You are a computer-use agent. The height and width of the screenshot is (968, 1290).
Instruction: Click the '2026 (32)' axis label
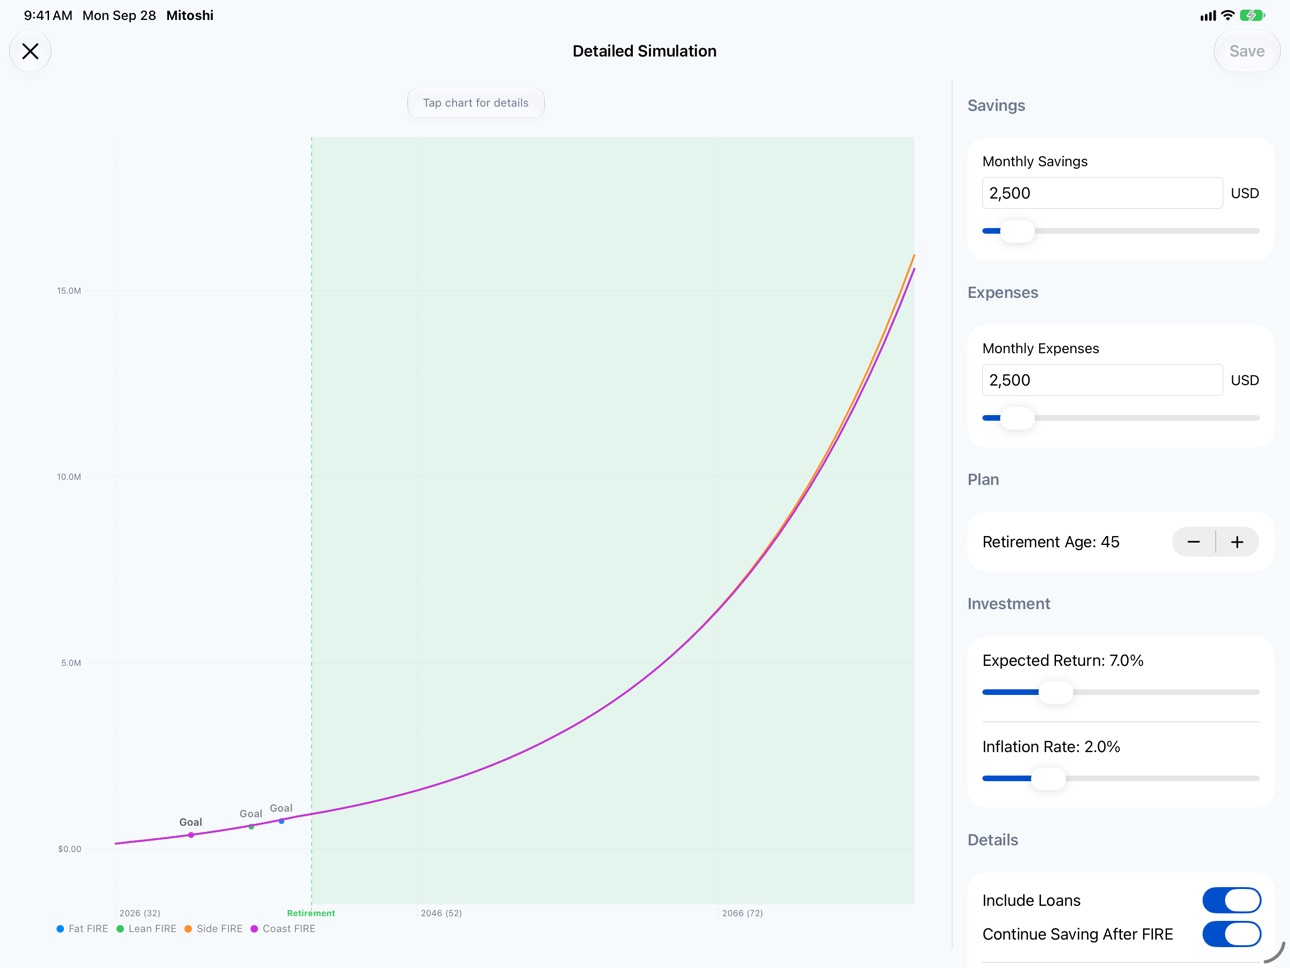point(140,913)
